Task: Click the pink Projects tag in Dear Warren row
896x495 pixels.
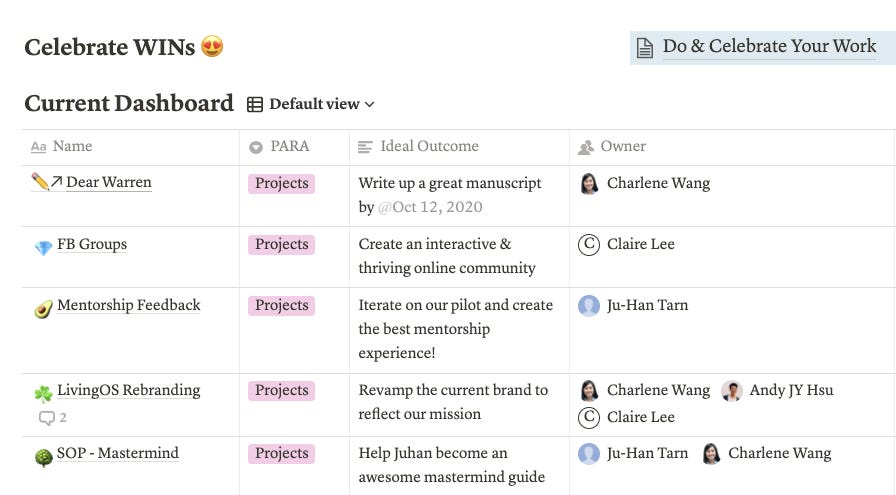Action: pyautogui.click(x=281, y=183)
